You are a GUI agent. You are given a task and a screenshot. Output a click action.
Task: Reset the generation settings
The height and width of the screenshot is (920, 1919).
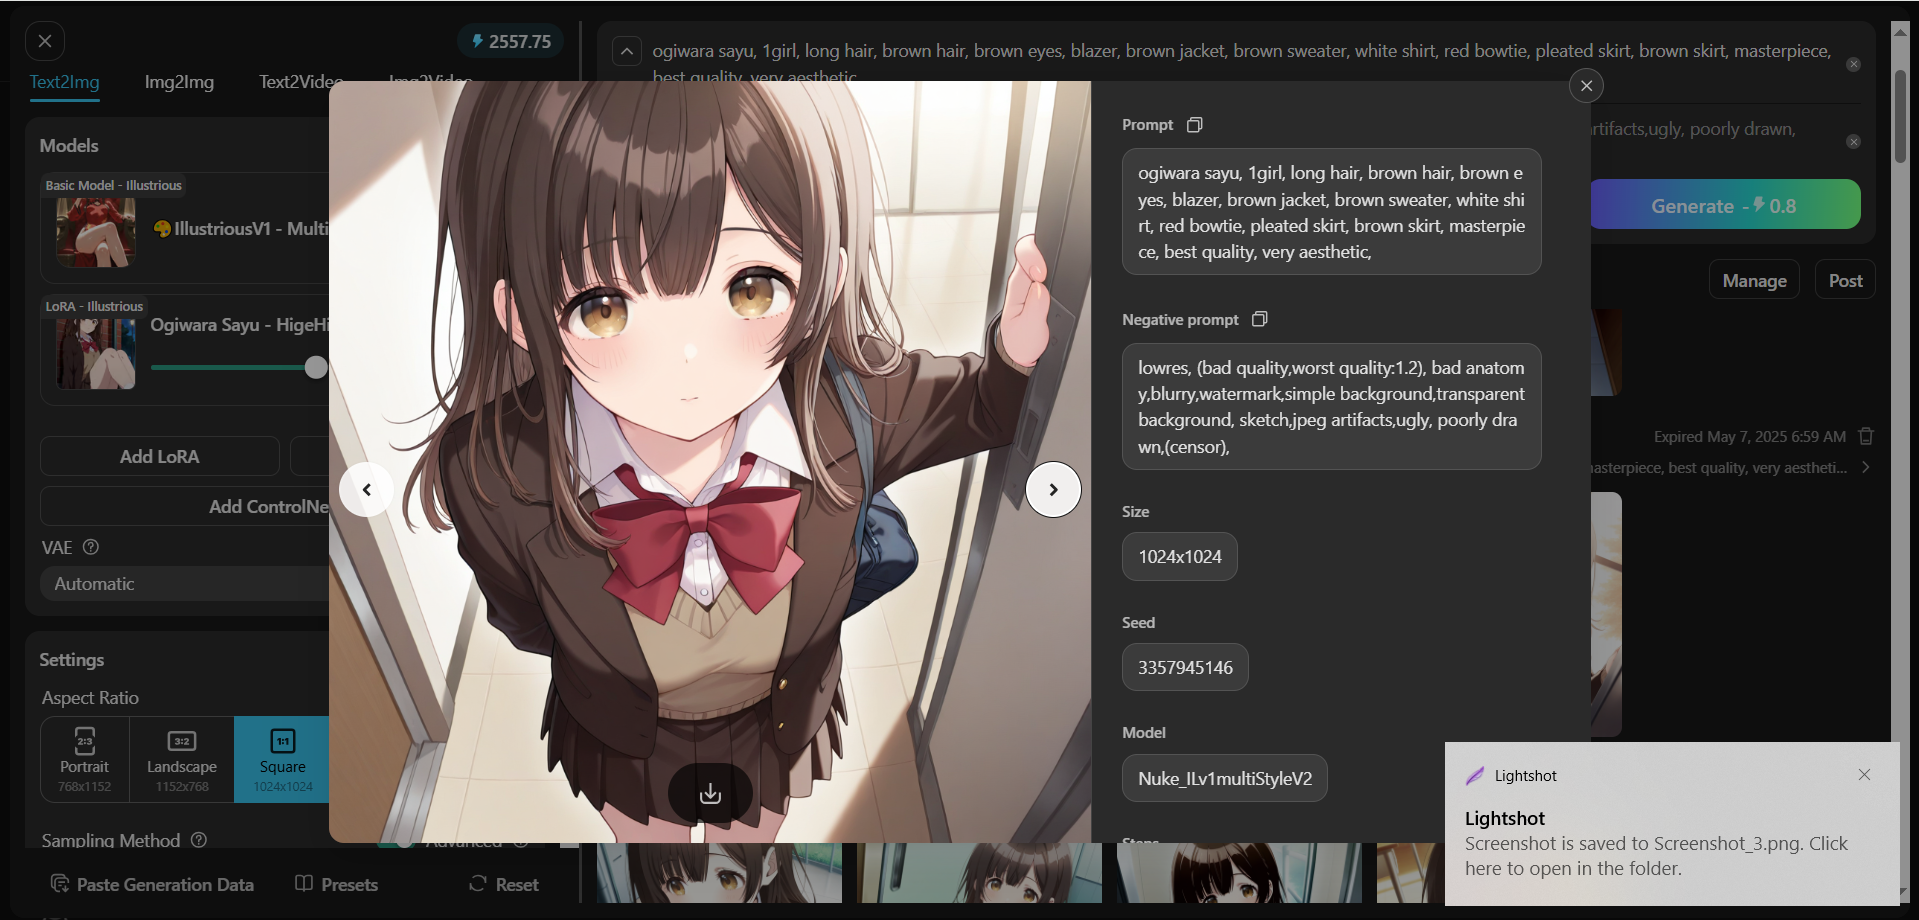504,884
